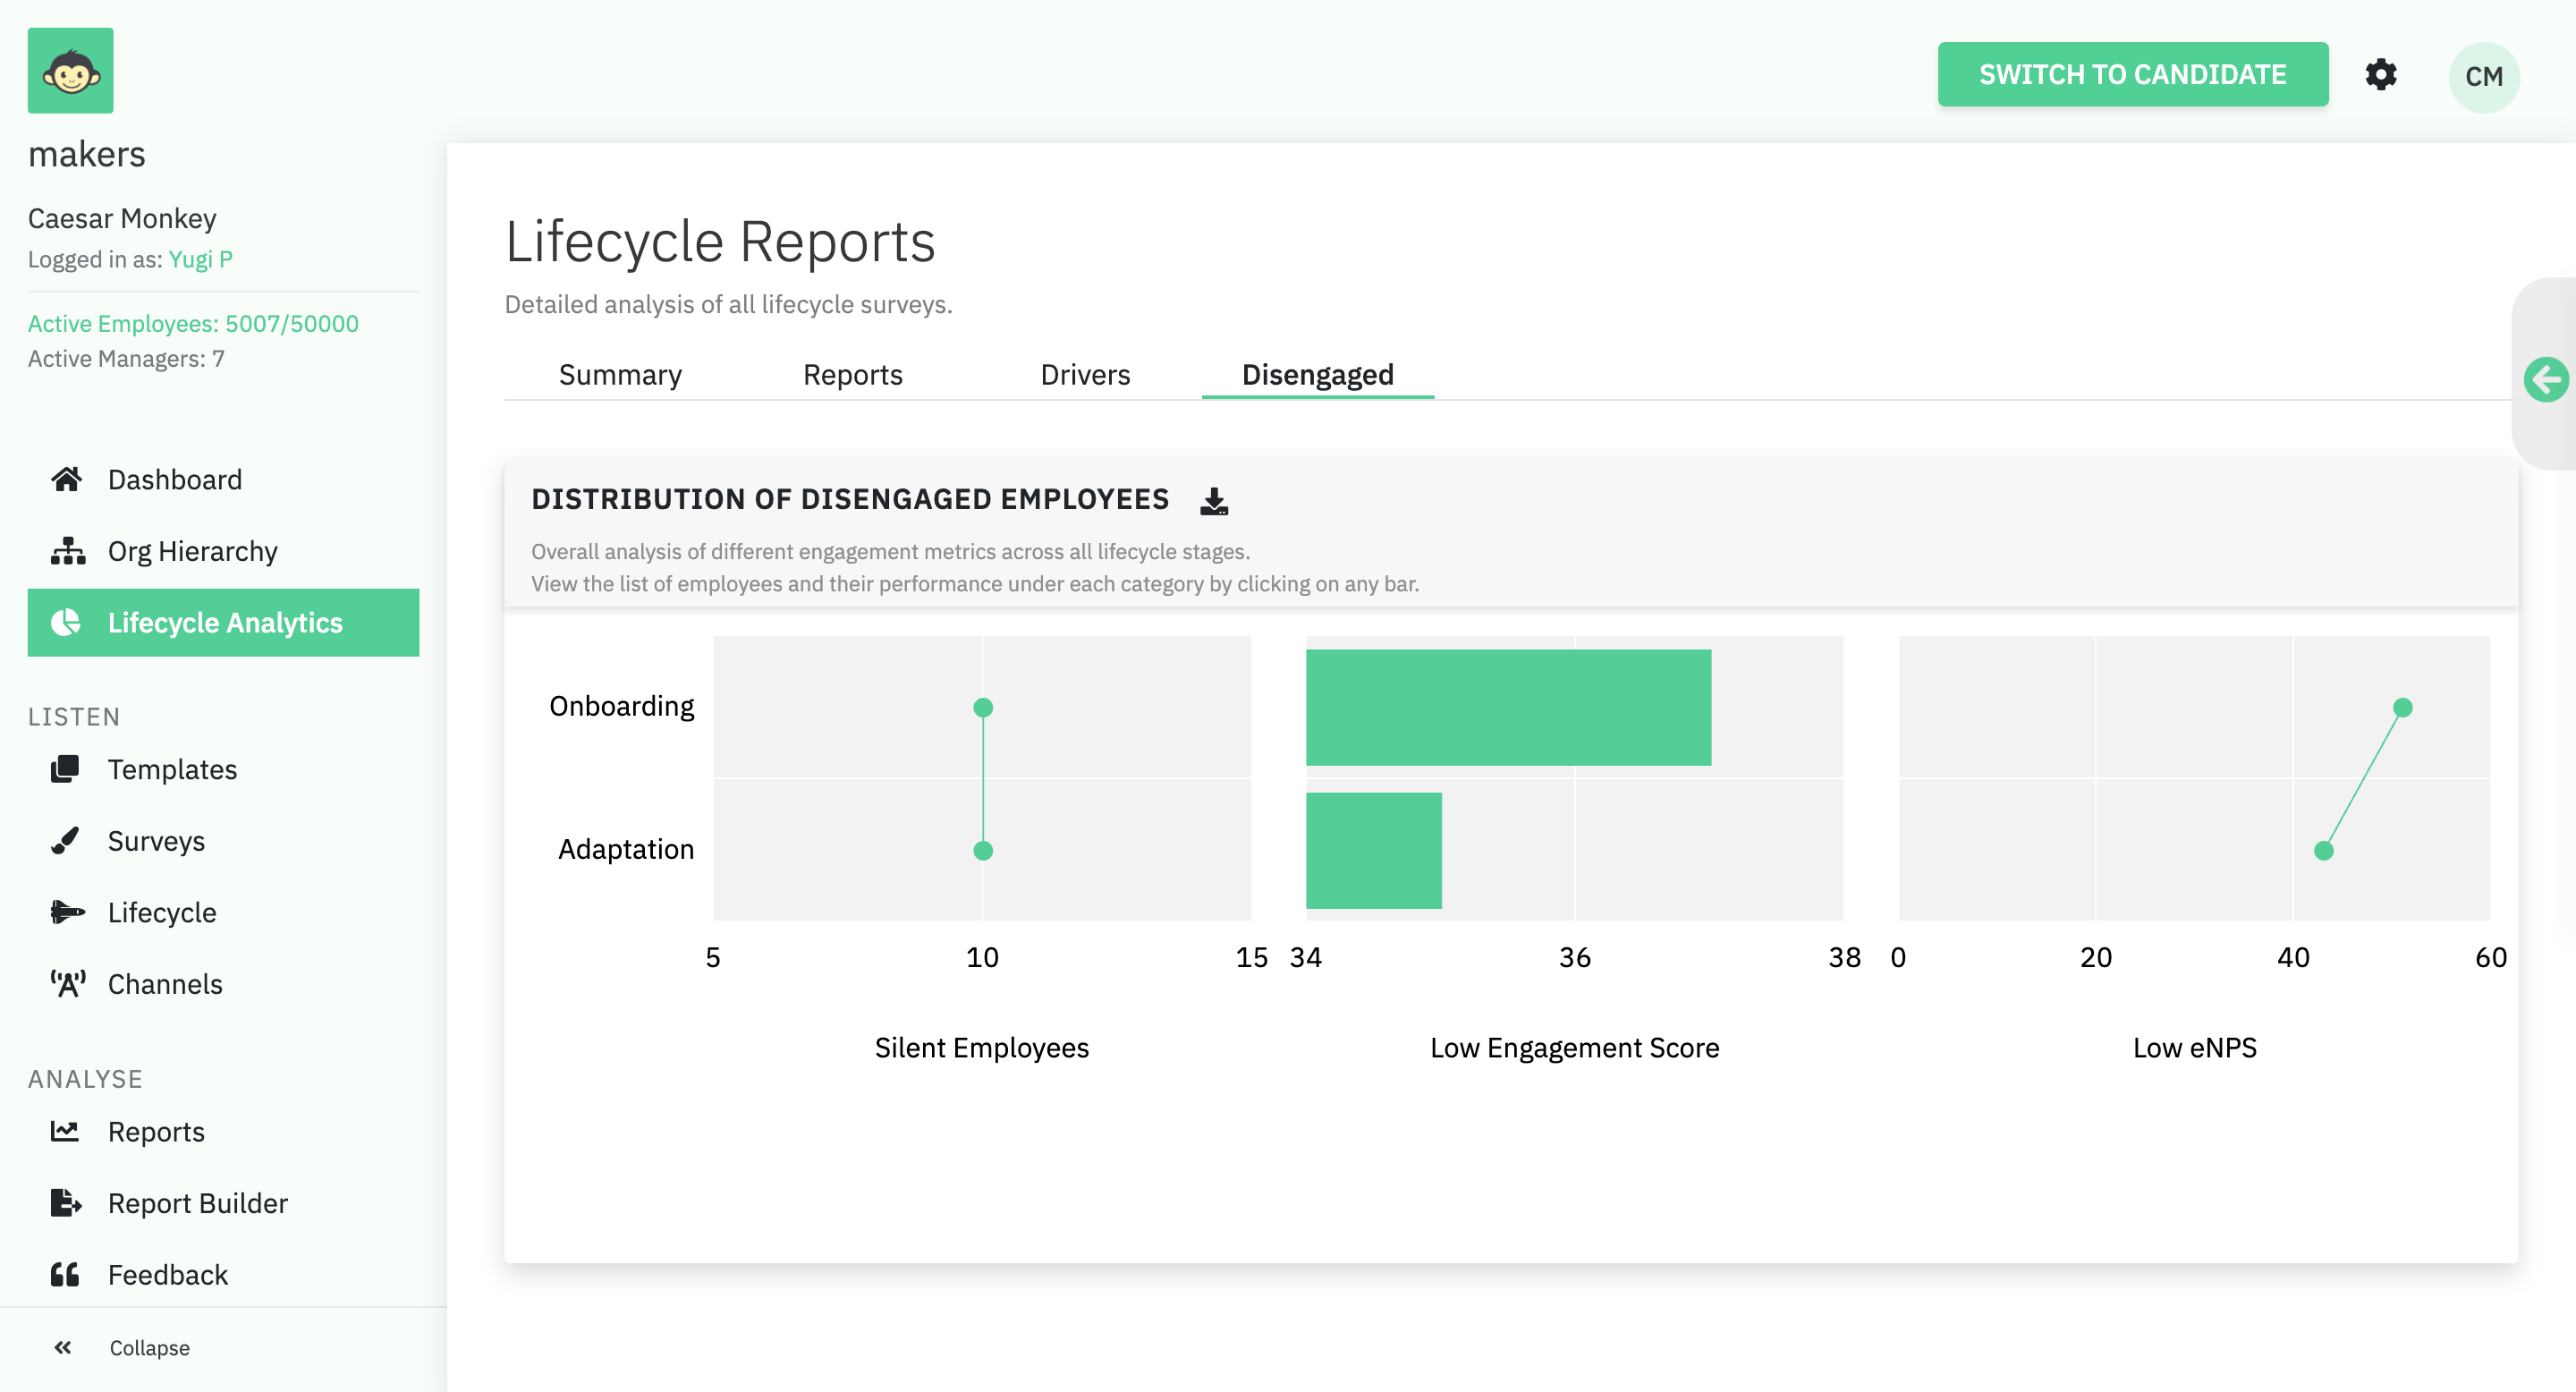Click the Yugi P link
Screen dimensions: 2576x1392
click(201, 259)
